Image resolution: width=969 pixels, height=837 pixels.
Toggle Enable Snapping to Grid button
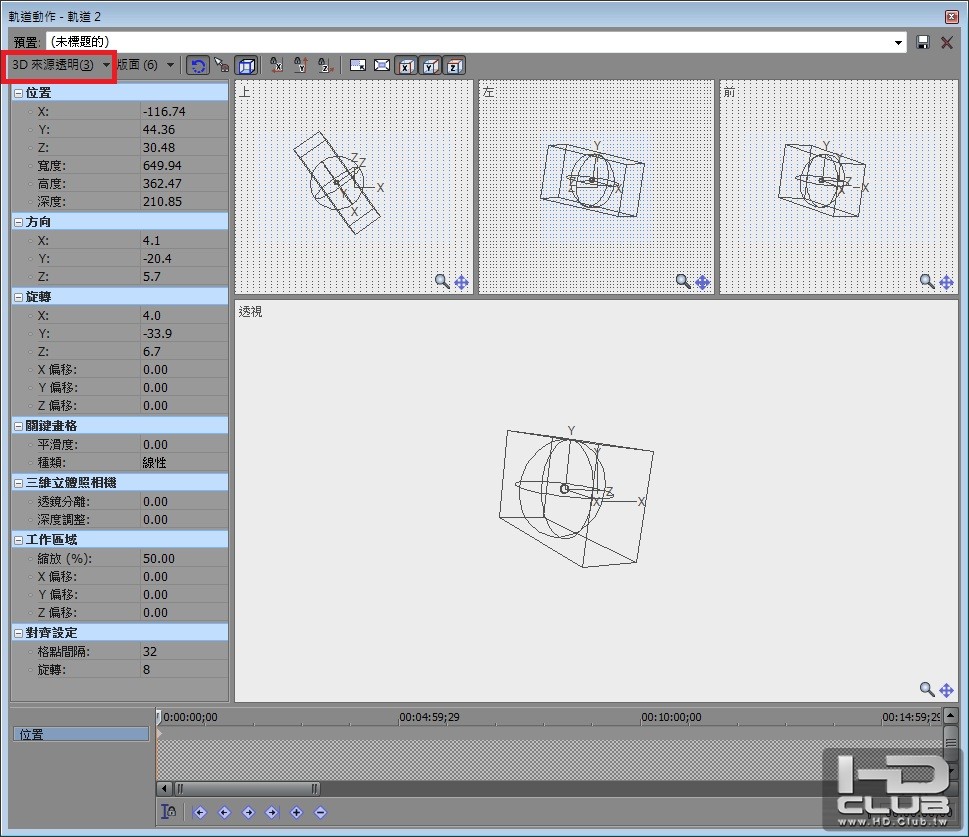[x=221, y=65]
